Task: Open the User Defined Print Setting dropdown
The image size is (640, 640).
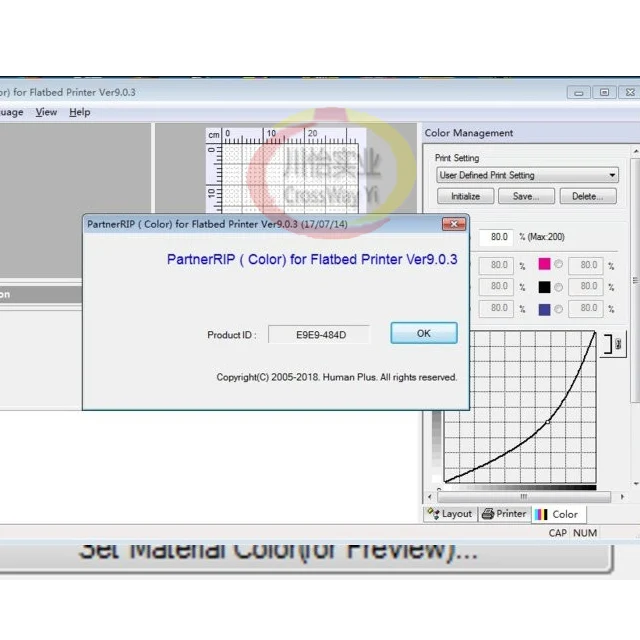Action: [527, 175]
